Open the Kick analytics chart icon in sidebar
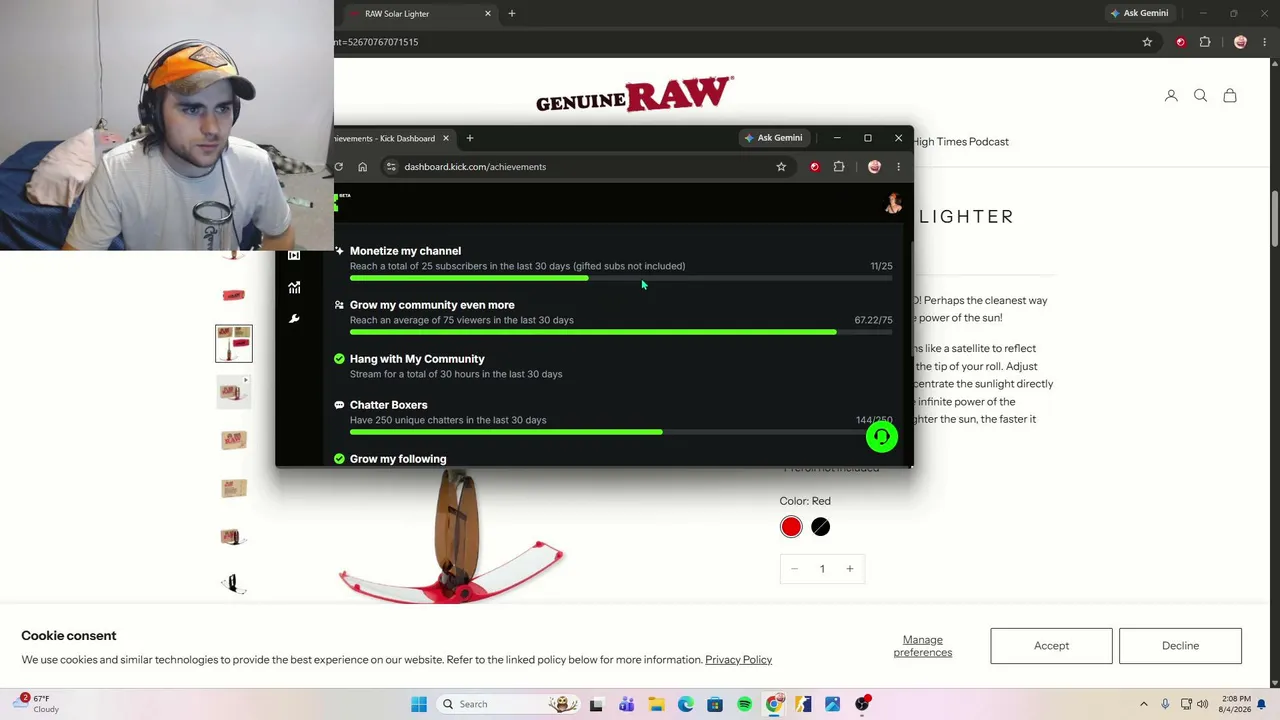 coord(294,288)
